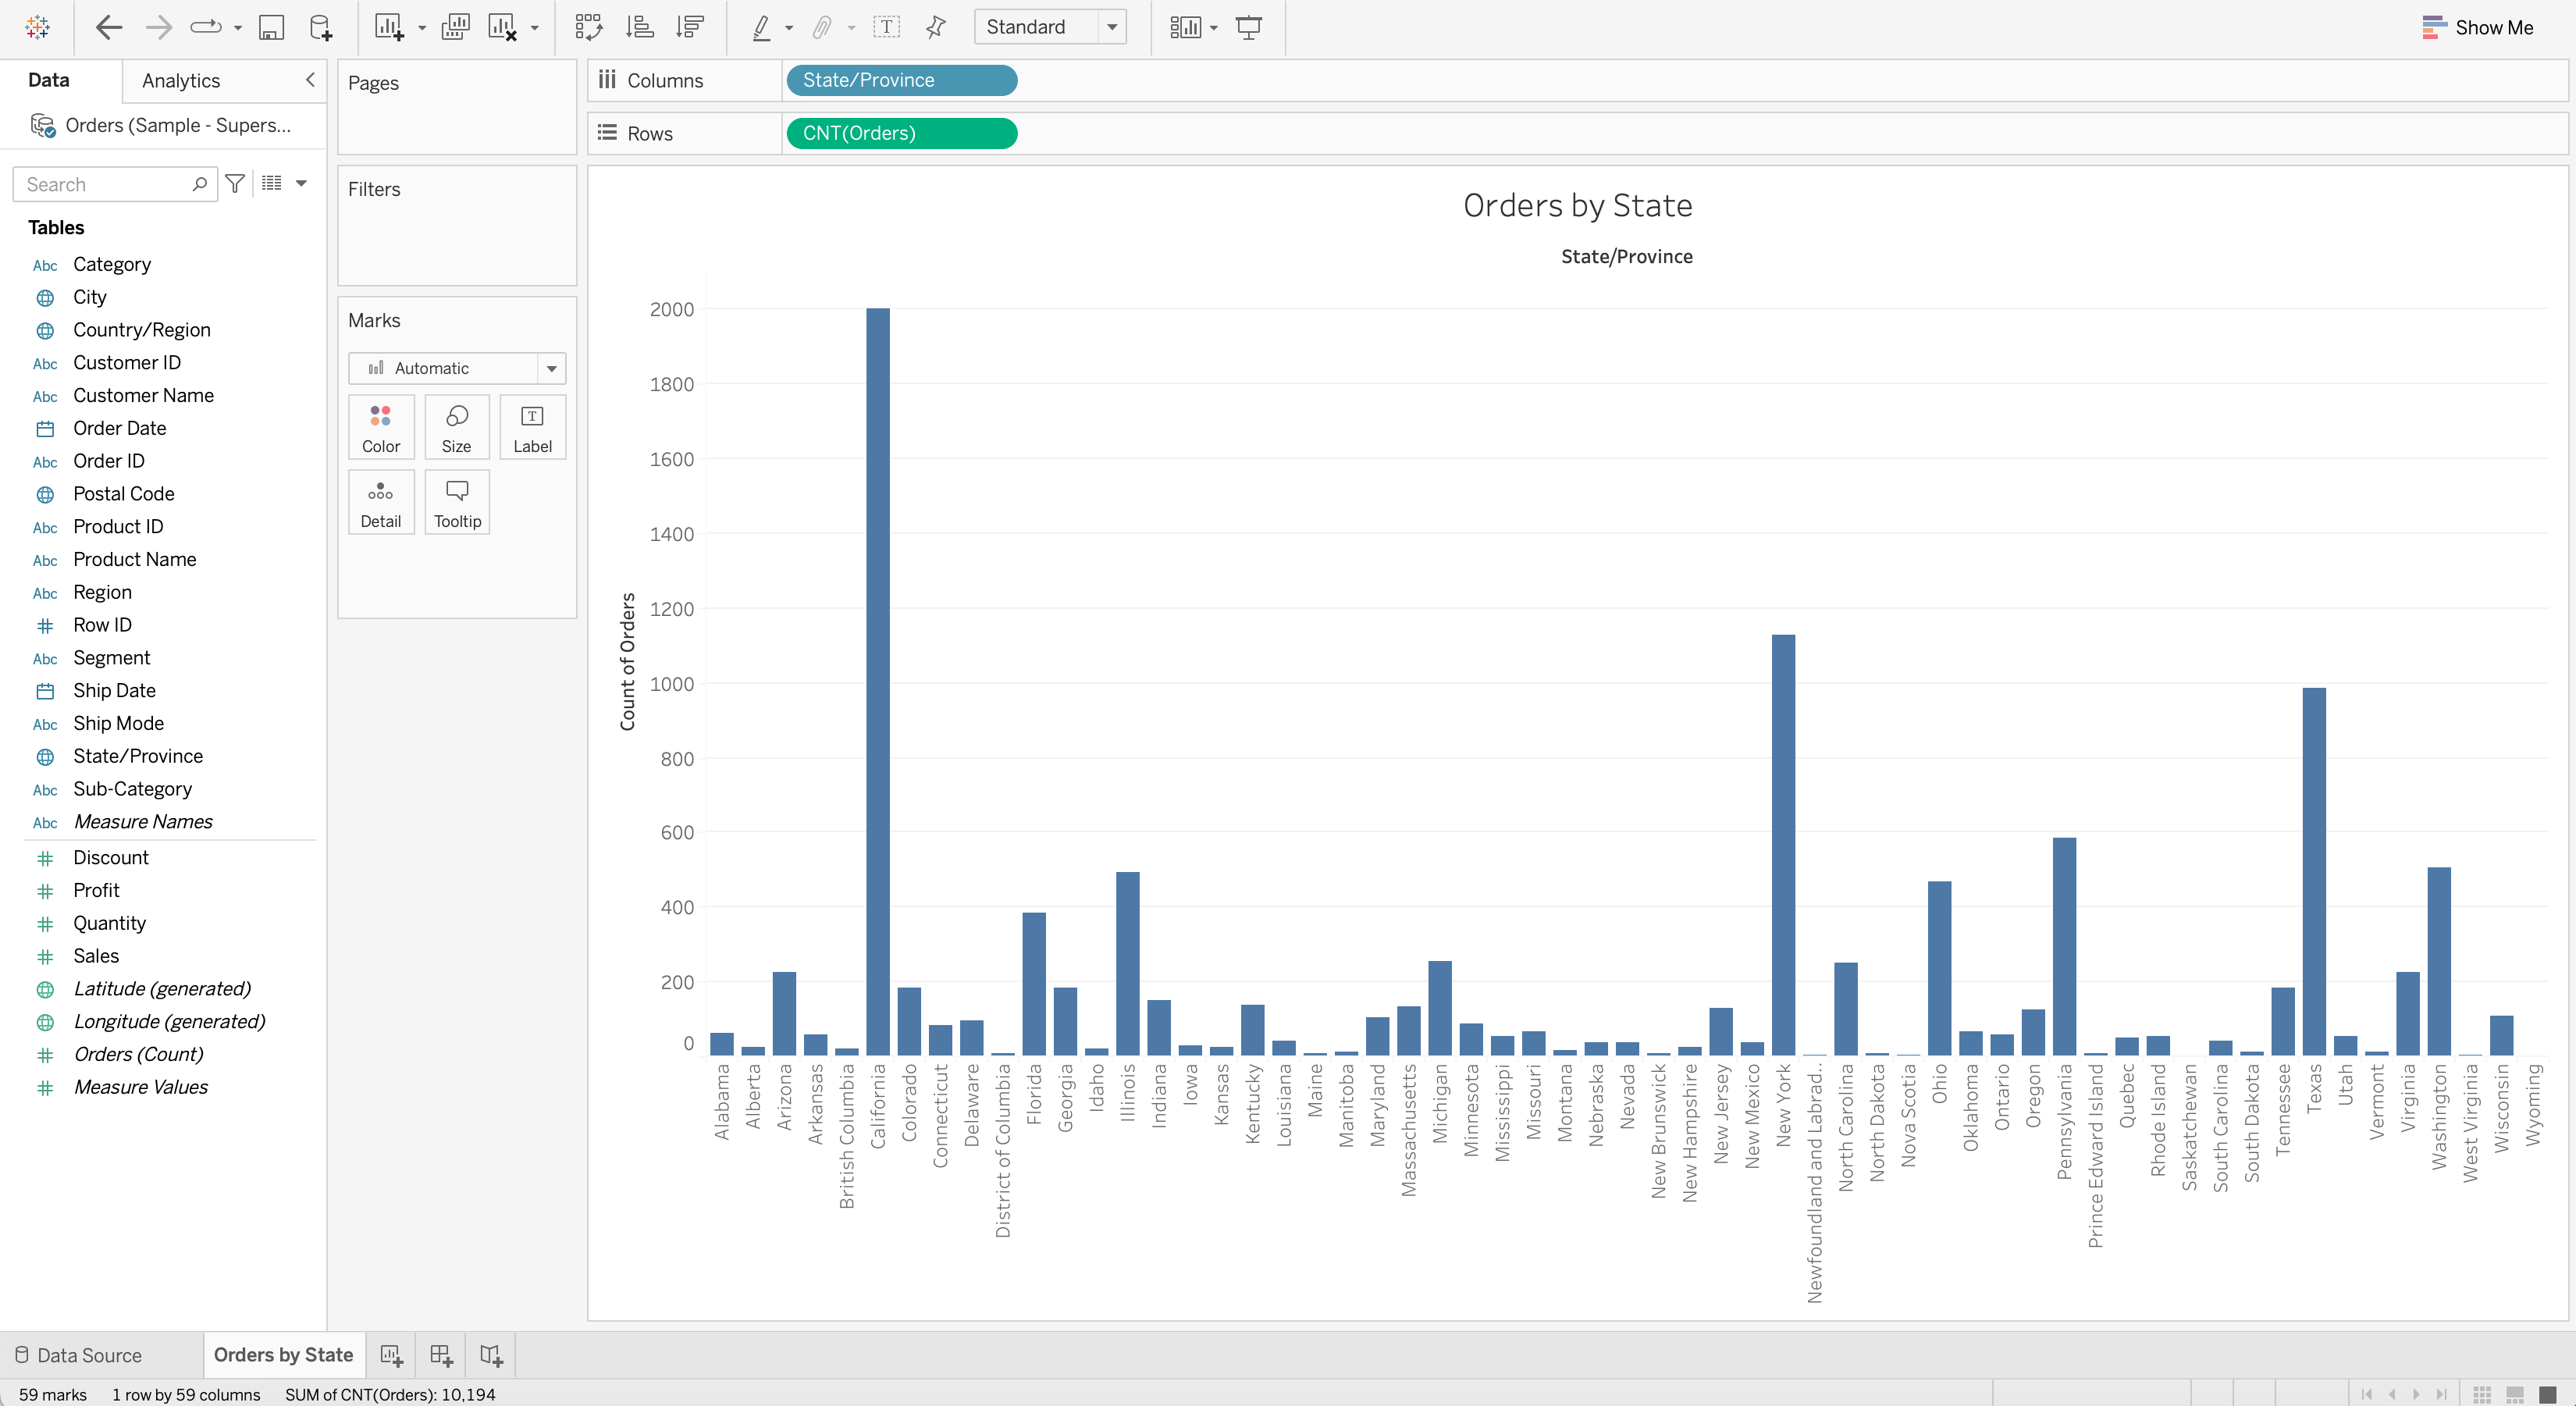This screenshot has height=1406, width=2576.
Task: Create a new dashboard
Action: [441, 1355]
